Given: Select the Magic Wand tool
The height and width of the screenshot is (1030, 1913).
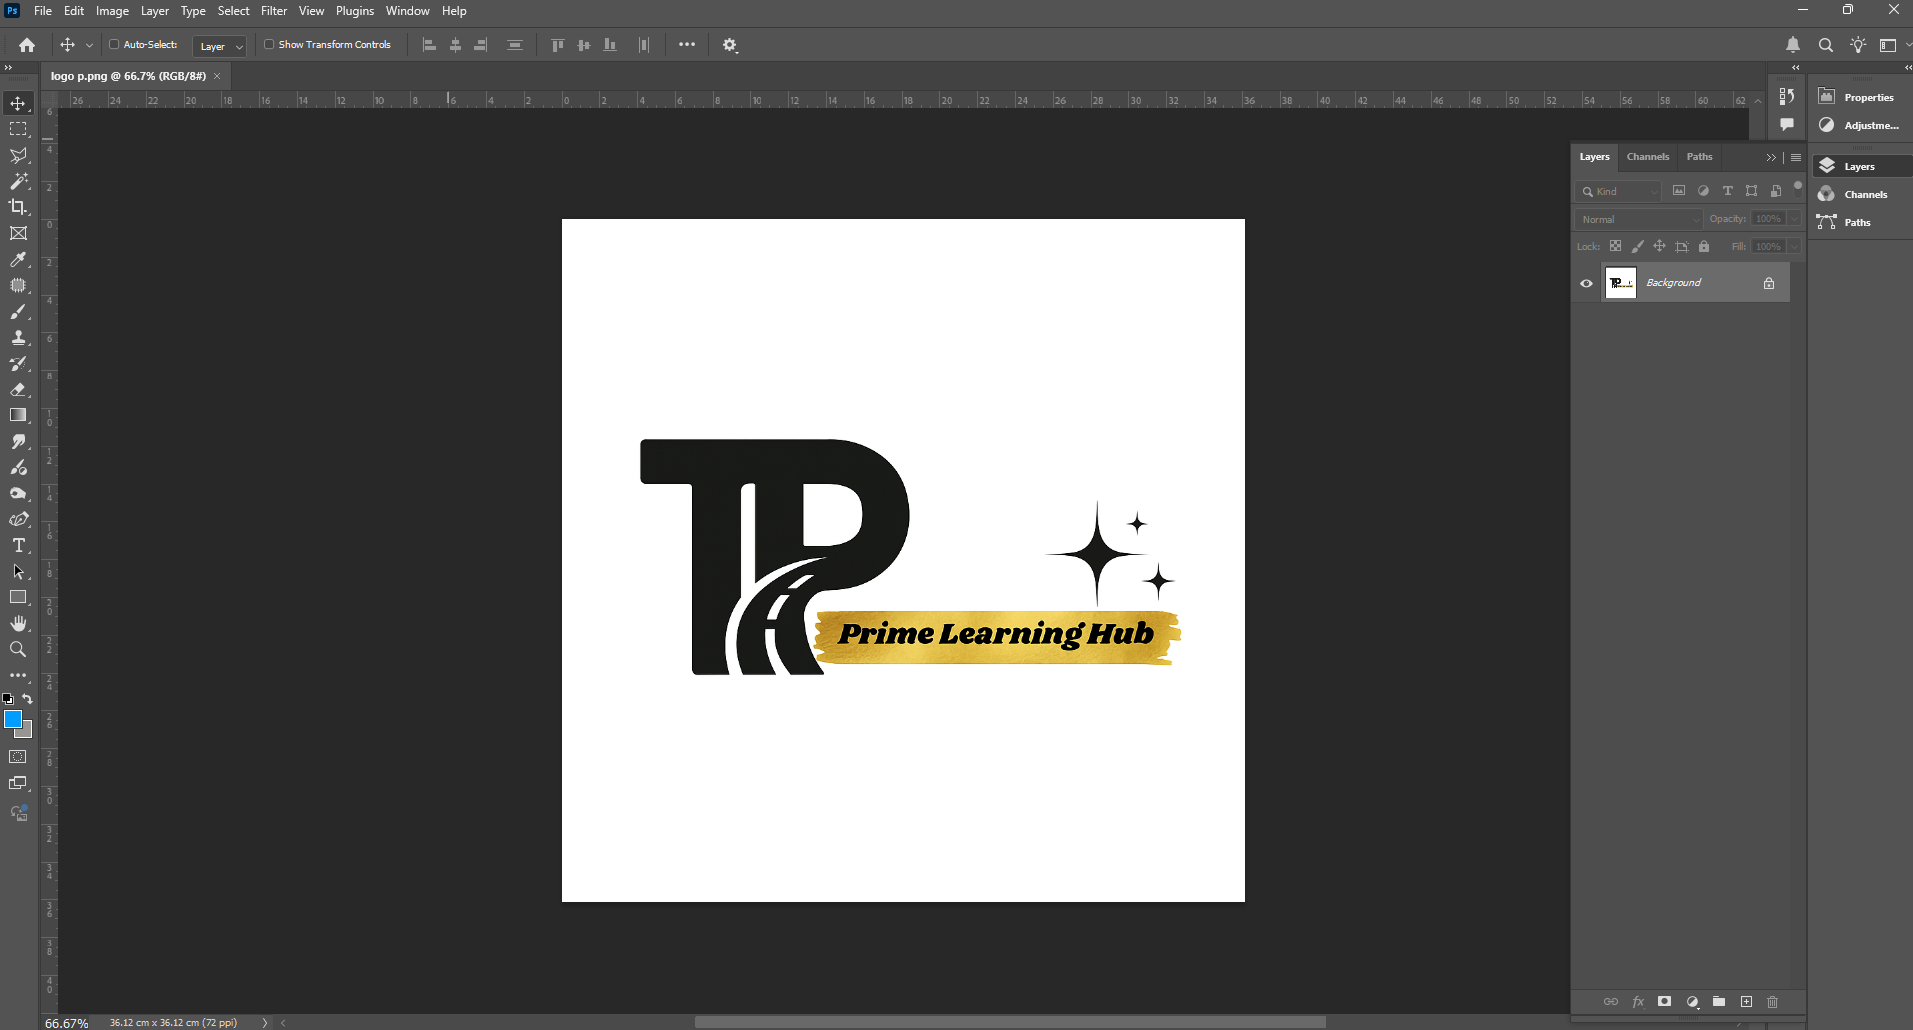Looking at the screenshot, I should [18, 181].
